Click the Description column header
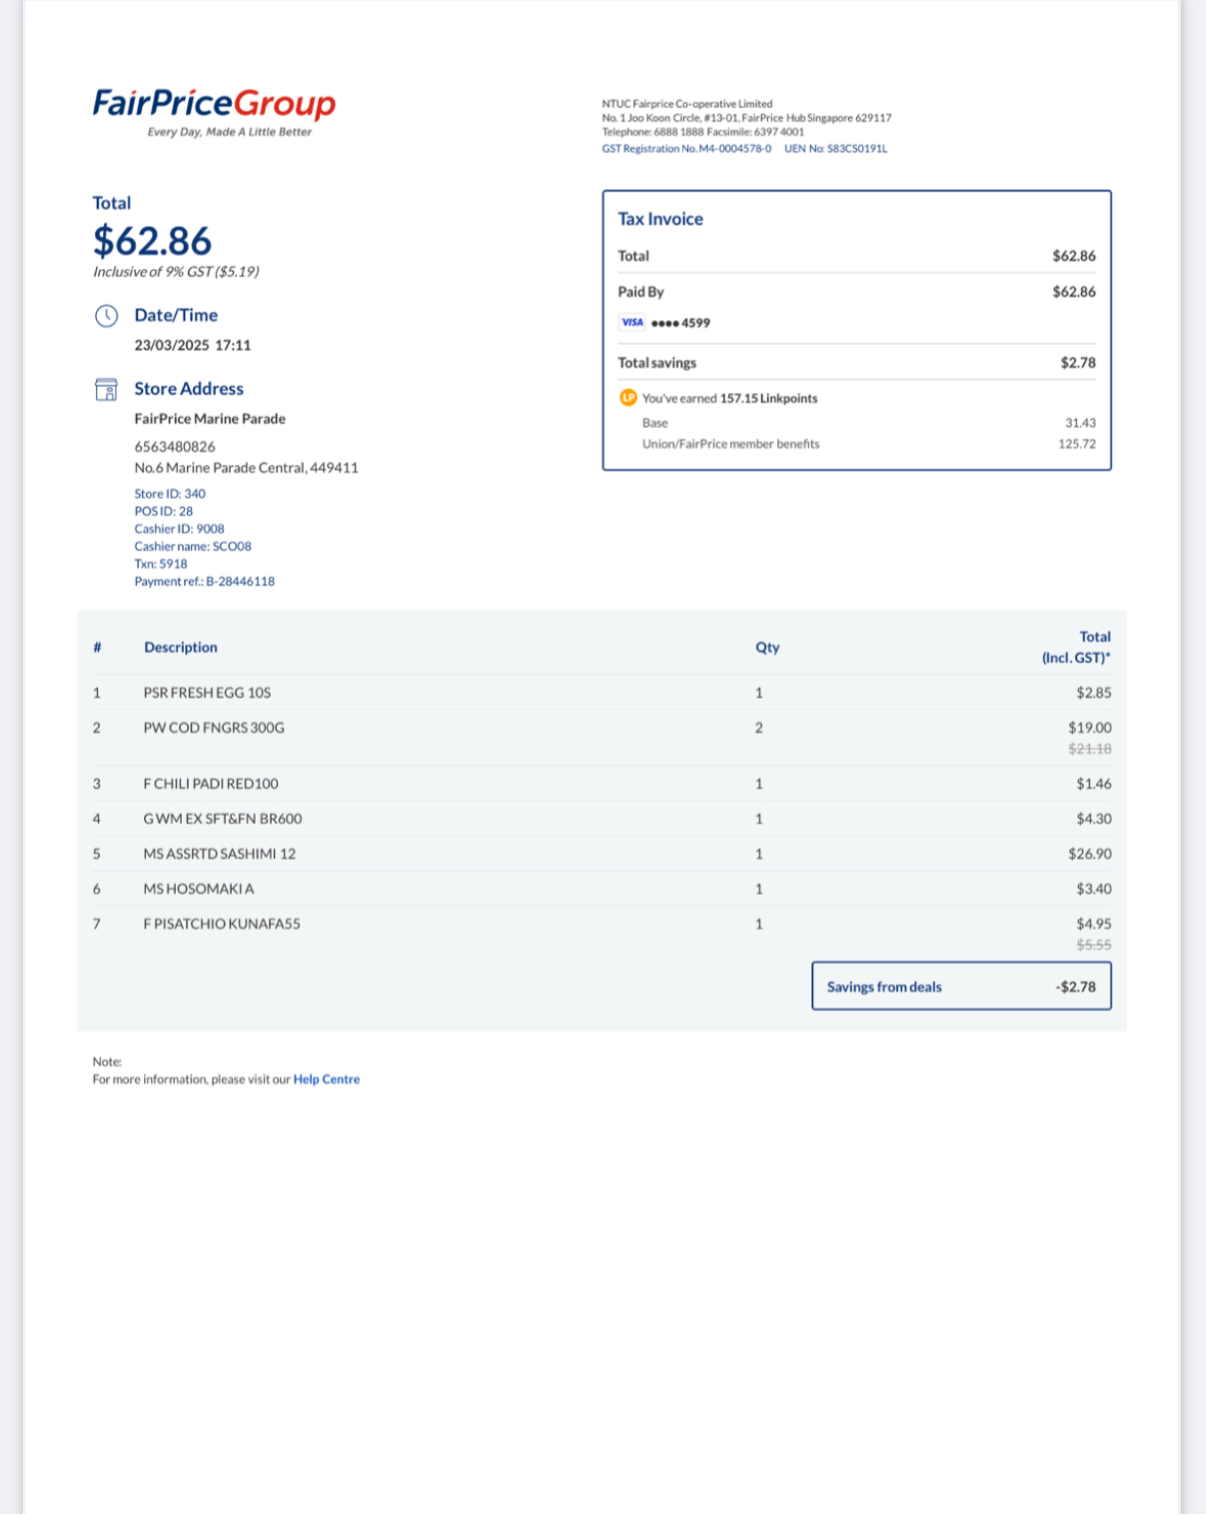 pos(180,647)
